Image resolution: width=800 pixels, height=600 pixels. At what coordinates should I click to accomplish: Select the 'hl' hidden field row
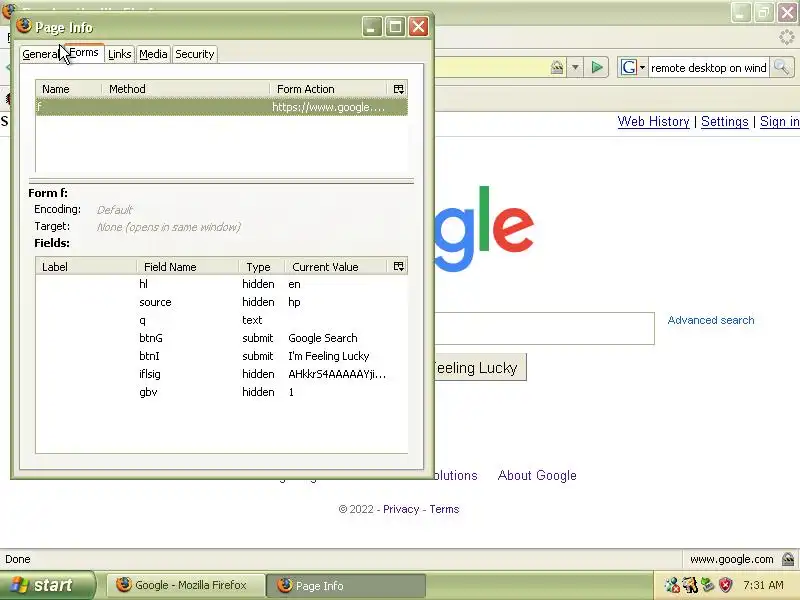(x=221, y=284)
